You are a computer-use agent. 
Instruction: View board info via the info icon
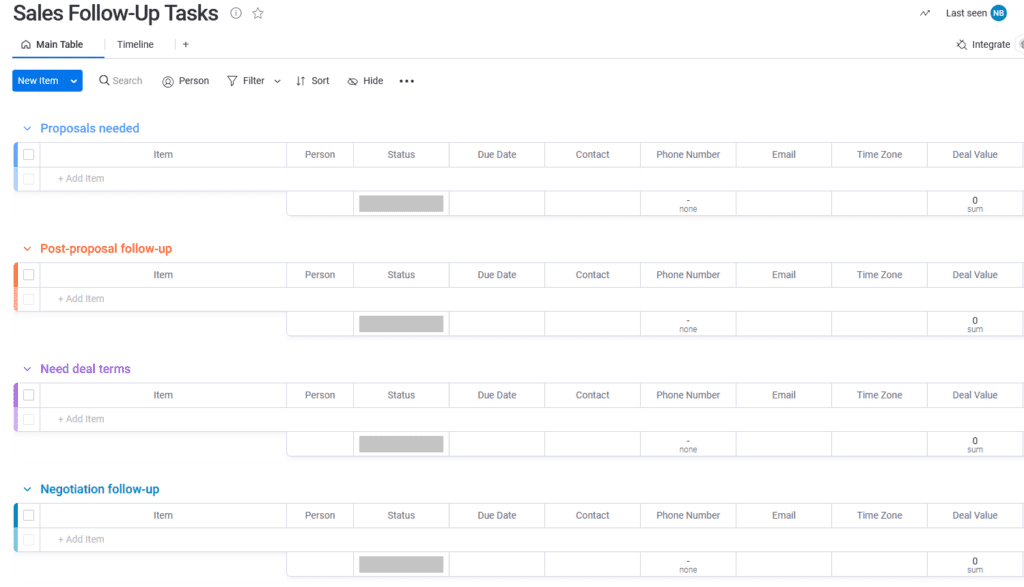click(235, 13)
